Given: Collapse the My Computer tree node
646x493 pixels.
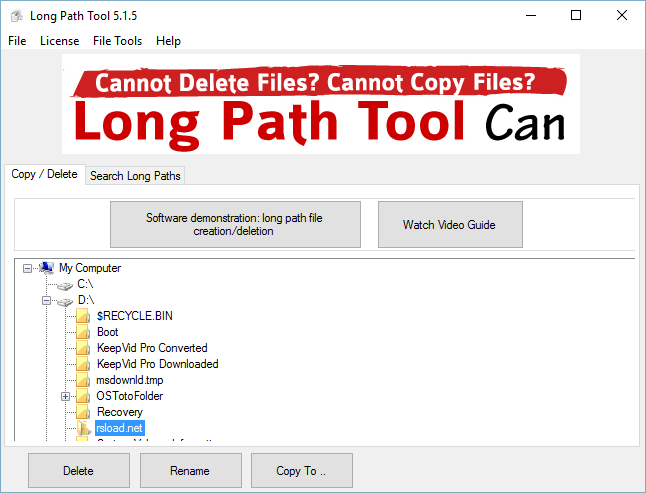Looking at the screenshot, I should (27, 269).
